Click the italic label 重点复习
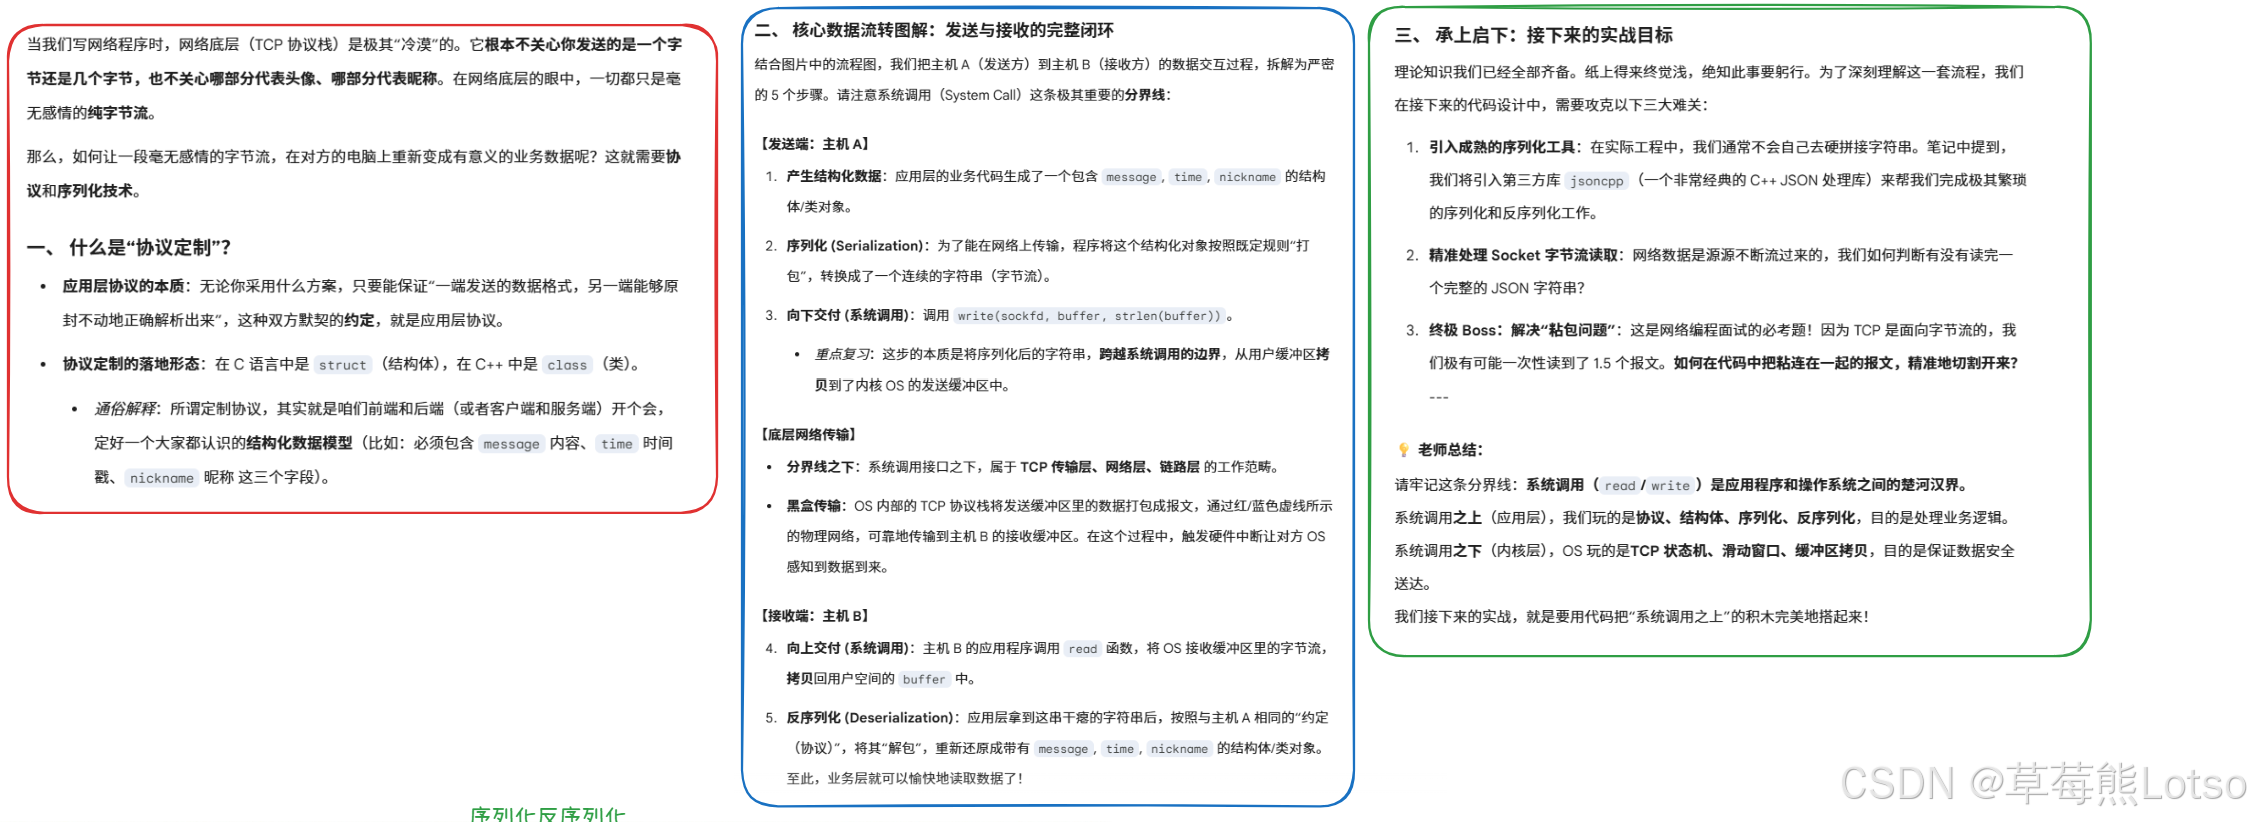The image size is (2251, 822). pyautogui.click(x=842, y=354)
